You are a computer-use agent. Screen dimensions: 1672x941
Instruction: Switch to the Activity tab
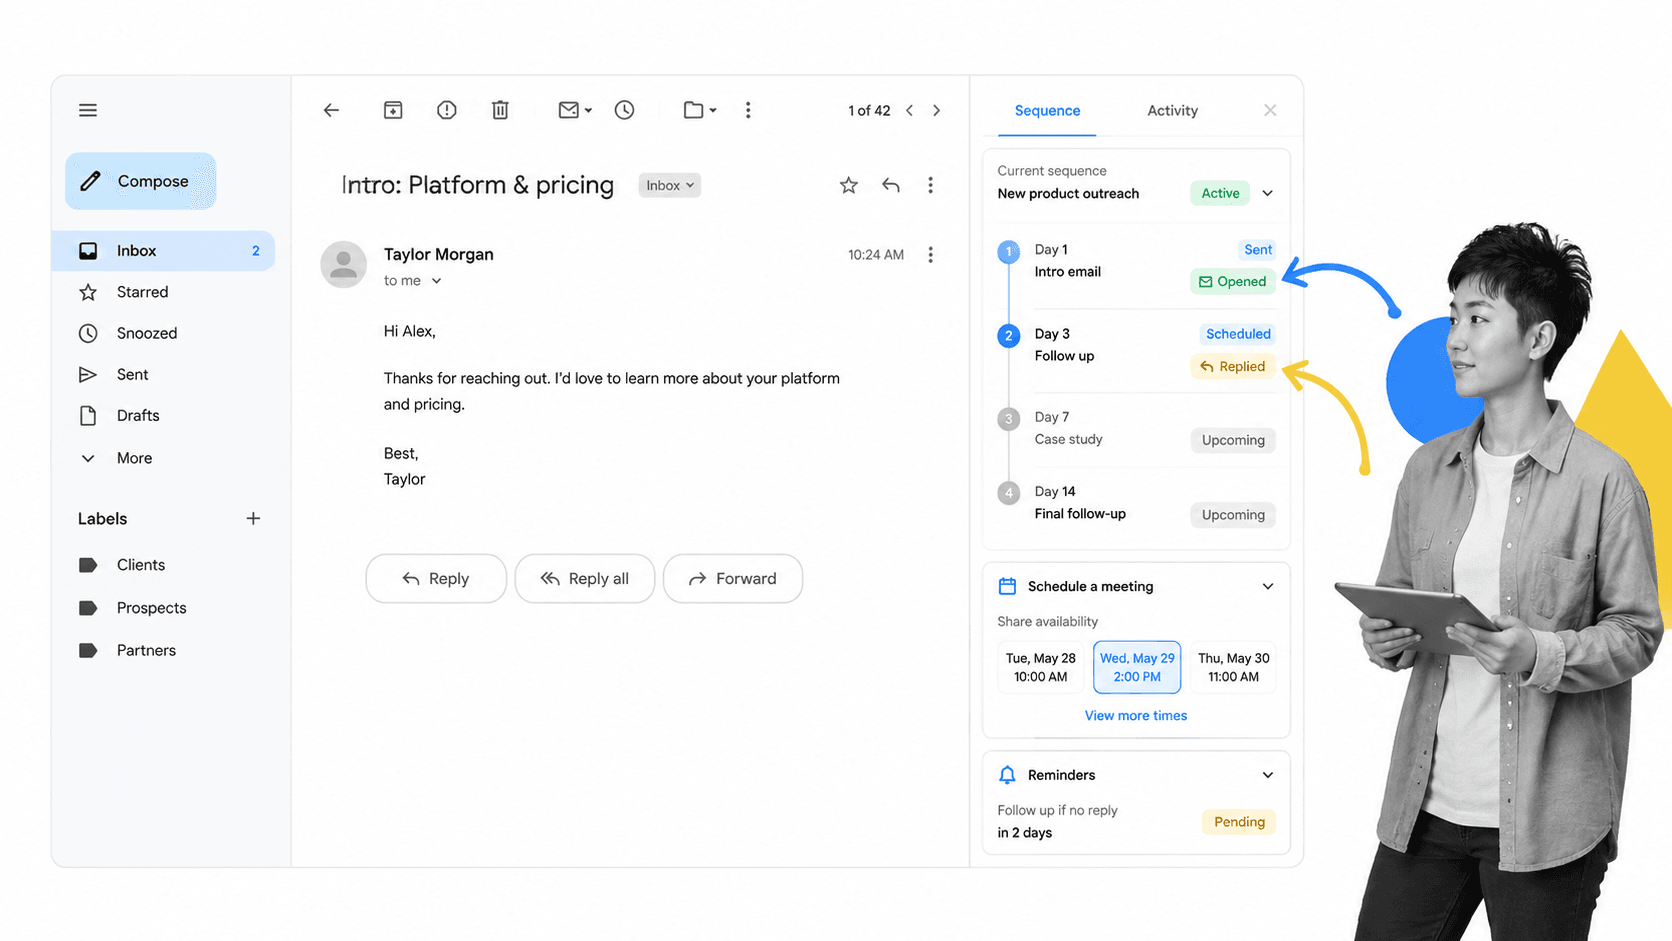click(1172, 111)
